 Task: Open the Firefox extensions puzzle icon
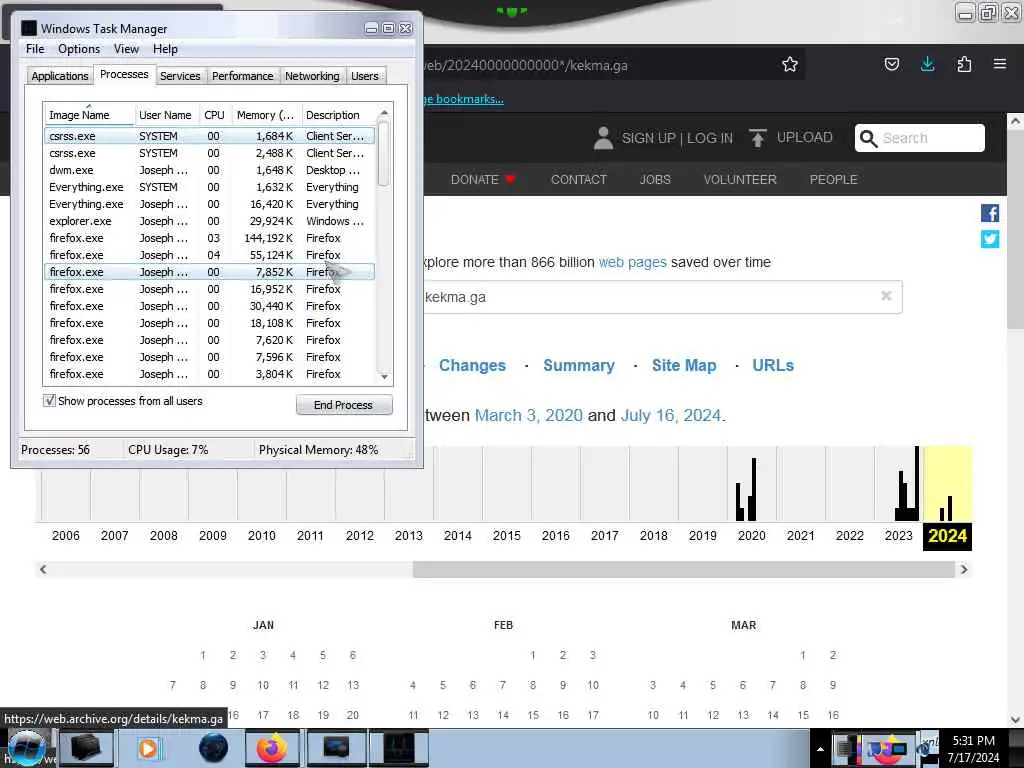964,64
